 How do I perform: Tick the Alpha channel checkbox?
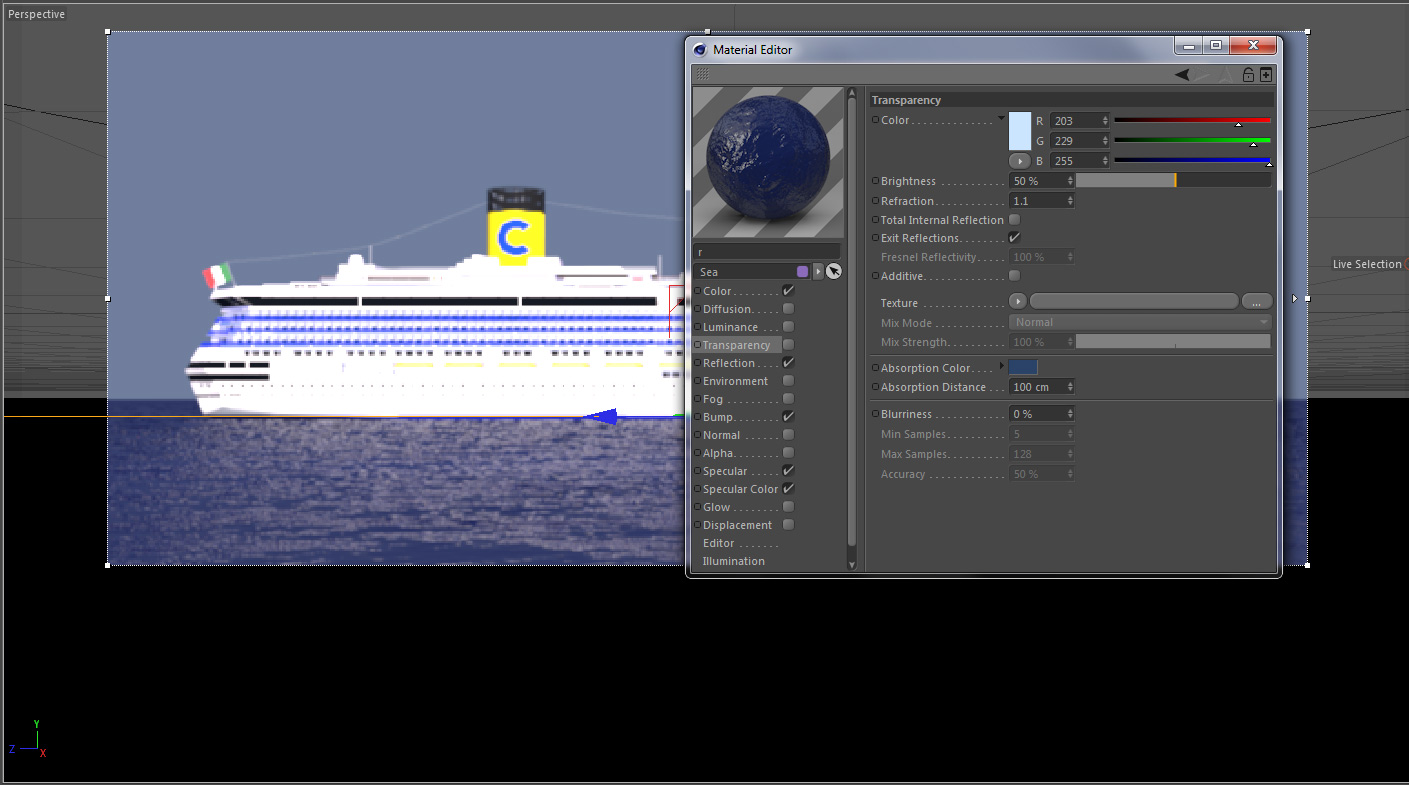pyautogui.click(x=788, y=453)
